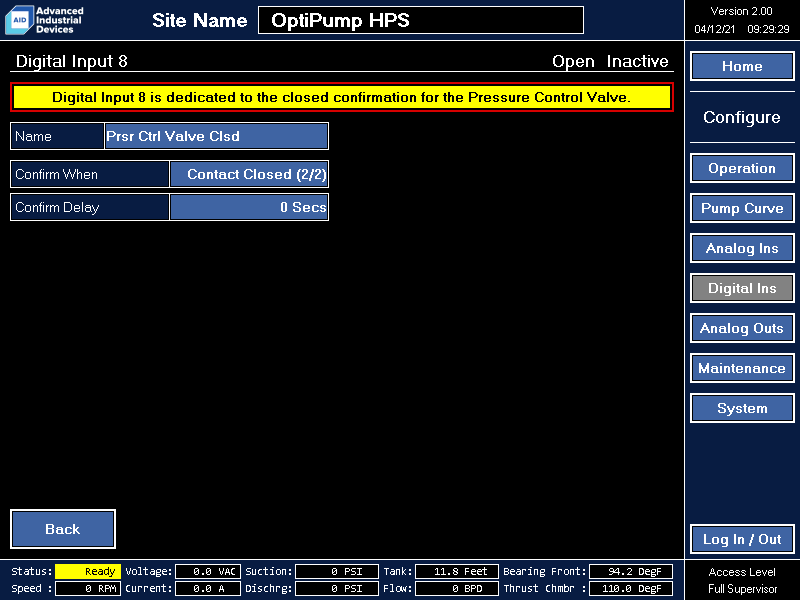Image resolution: width=800 pixels, height=600 pixels.
Task: Edit the Prsr Ctrl Valve Clsd name field
Action: tap(216, 136)
